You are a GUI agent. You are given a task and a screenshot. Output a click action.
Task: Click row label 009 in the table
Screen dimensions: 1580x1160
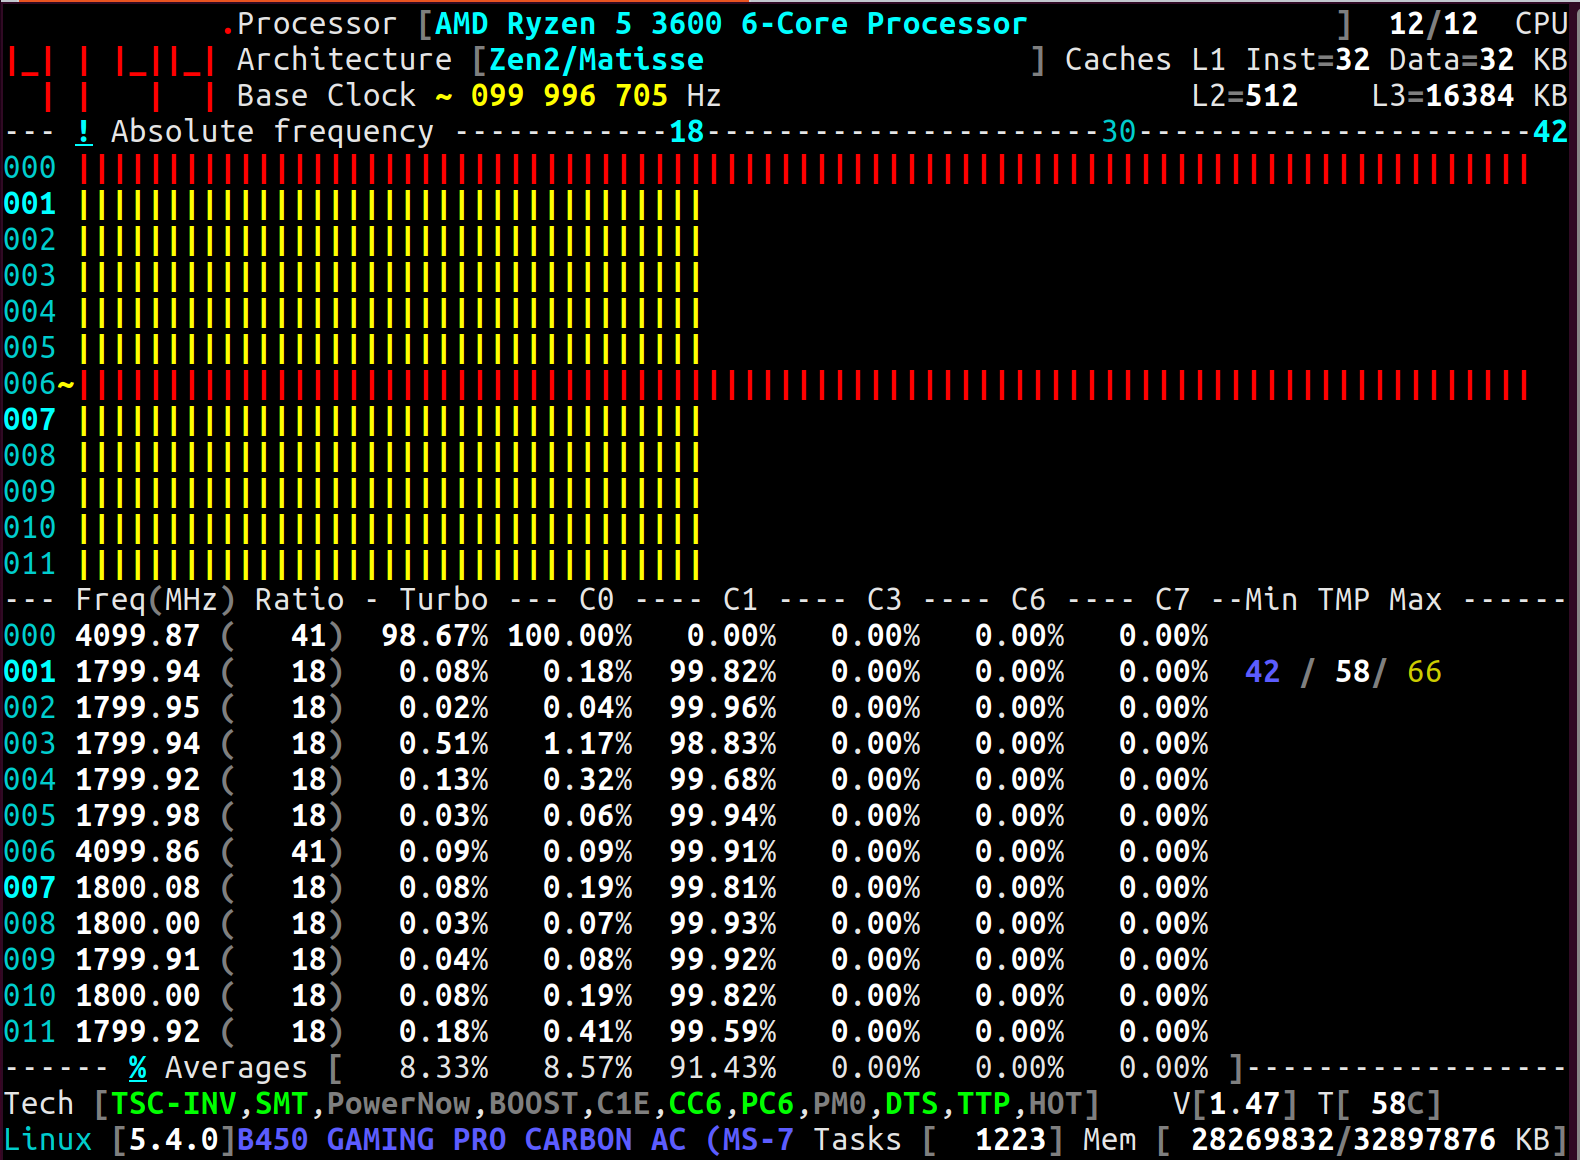30,960
